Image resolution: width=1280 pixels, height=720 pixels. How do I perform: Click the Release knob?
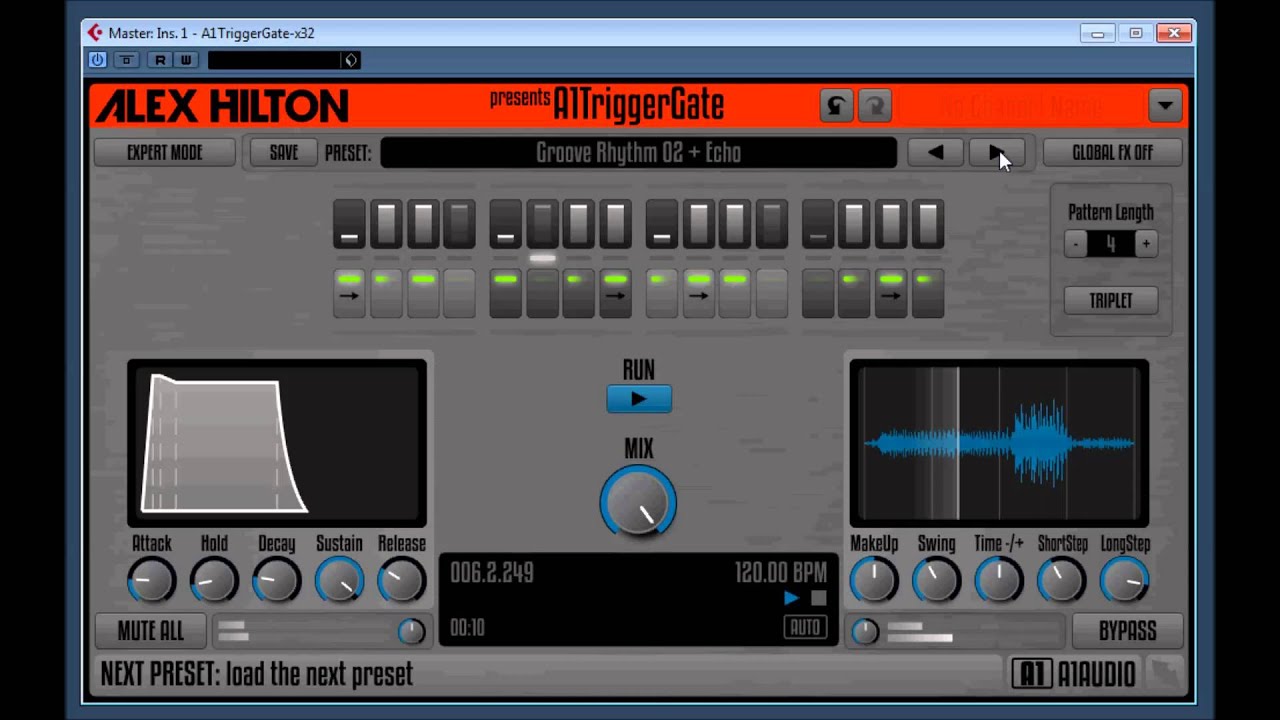click(x=401, y=580)
